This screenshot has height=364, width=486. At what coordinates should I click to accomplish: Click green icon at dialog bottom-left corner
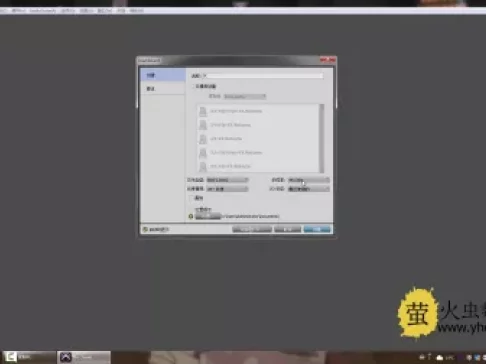[x=145, y=229]
